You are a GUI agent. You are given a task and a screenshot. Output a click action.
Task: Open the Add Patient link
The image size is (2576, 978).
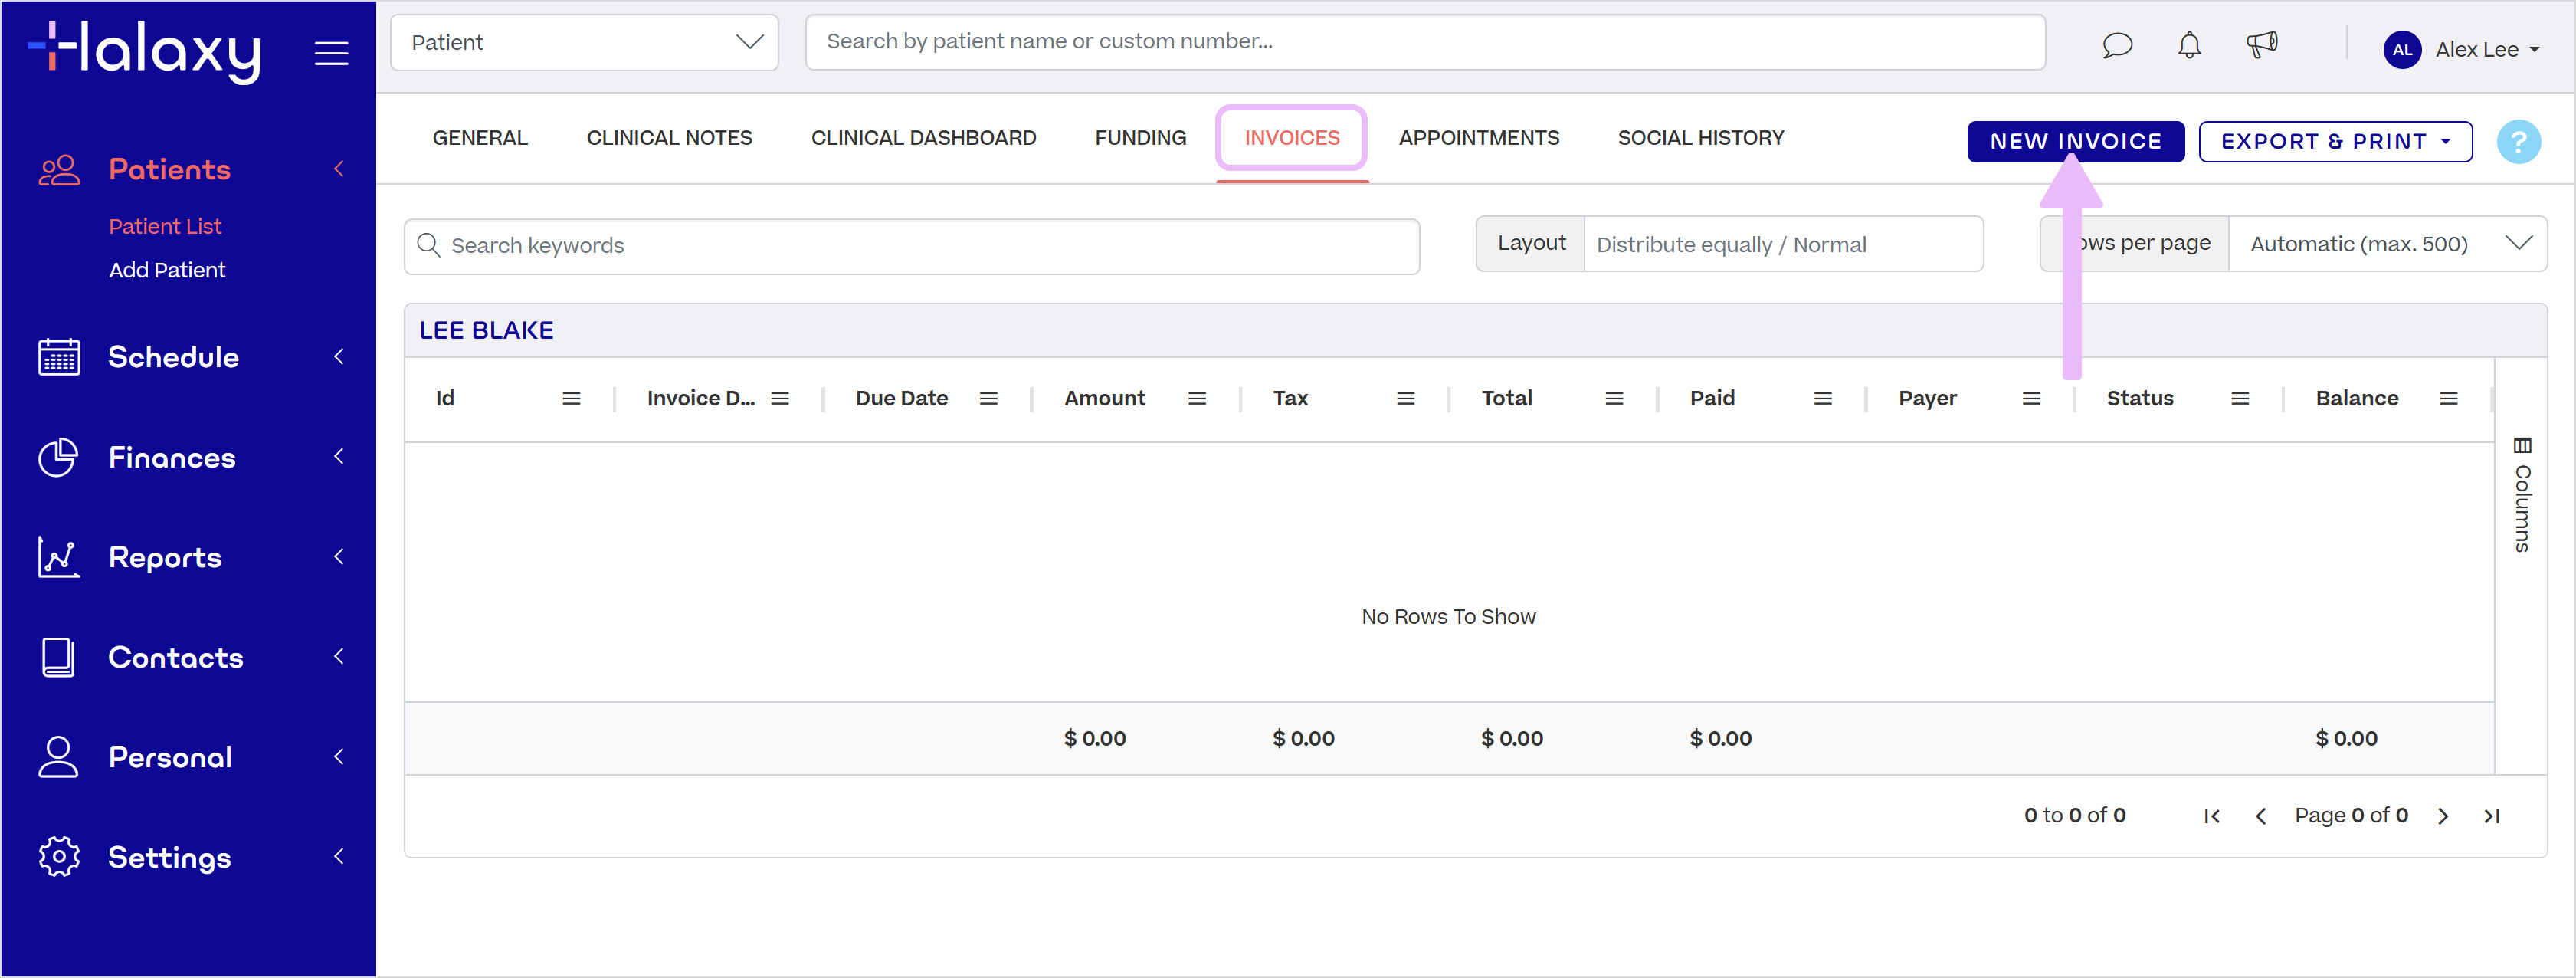tap(167, 270)
